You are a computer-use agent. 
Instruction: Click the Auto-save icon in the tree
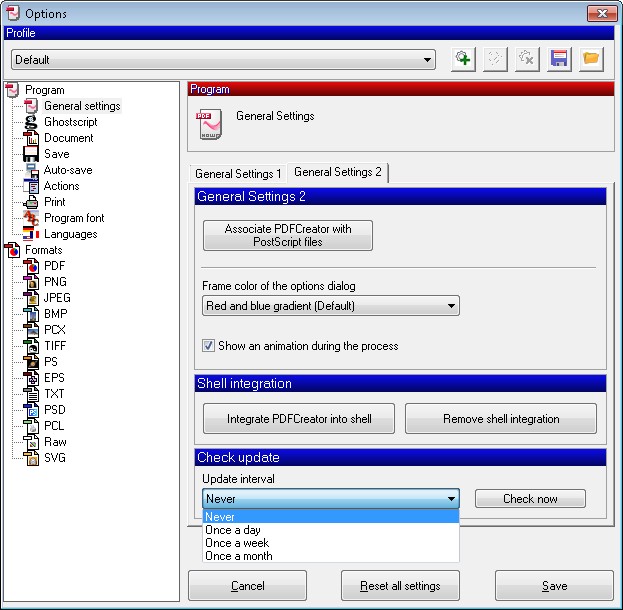click(x=31, y=170)
